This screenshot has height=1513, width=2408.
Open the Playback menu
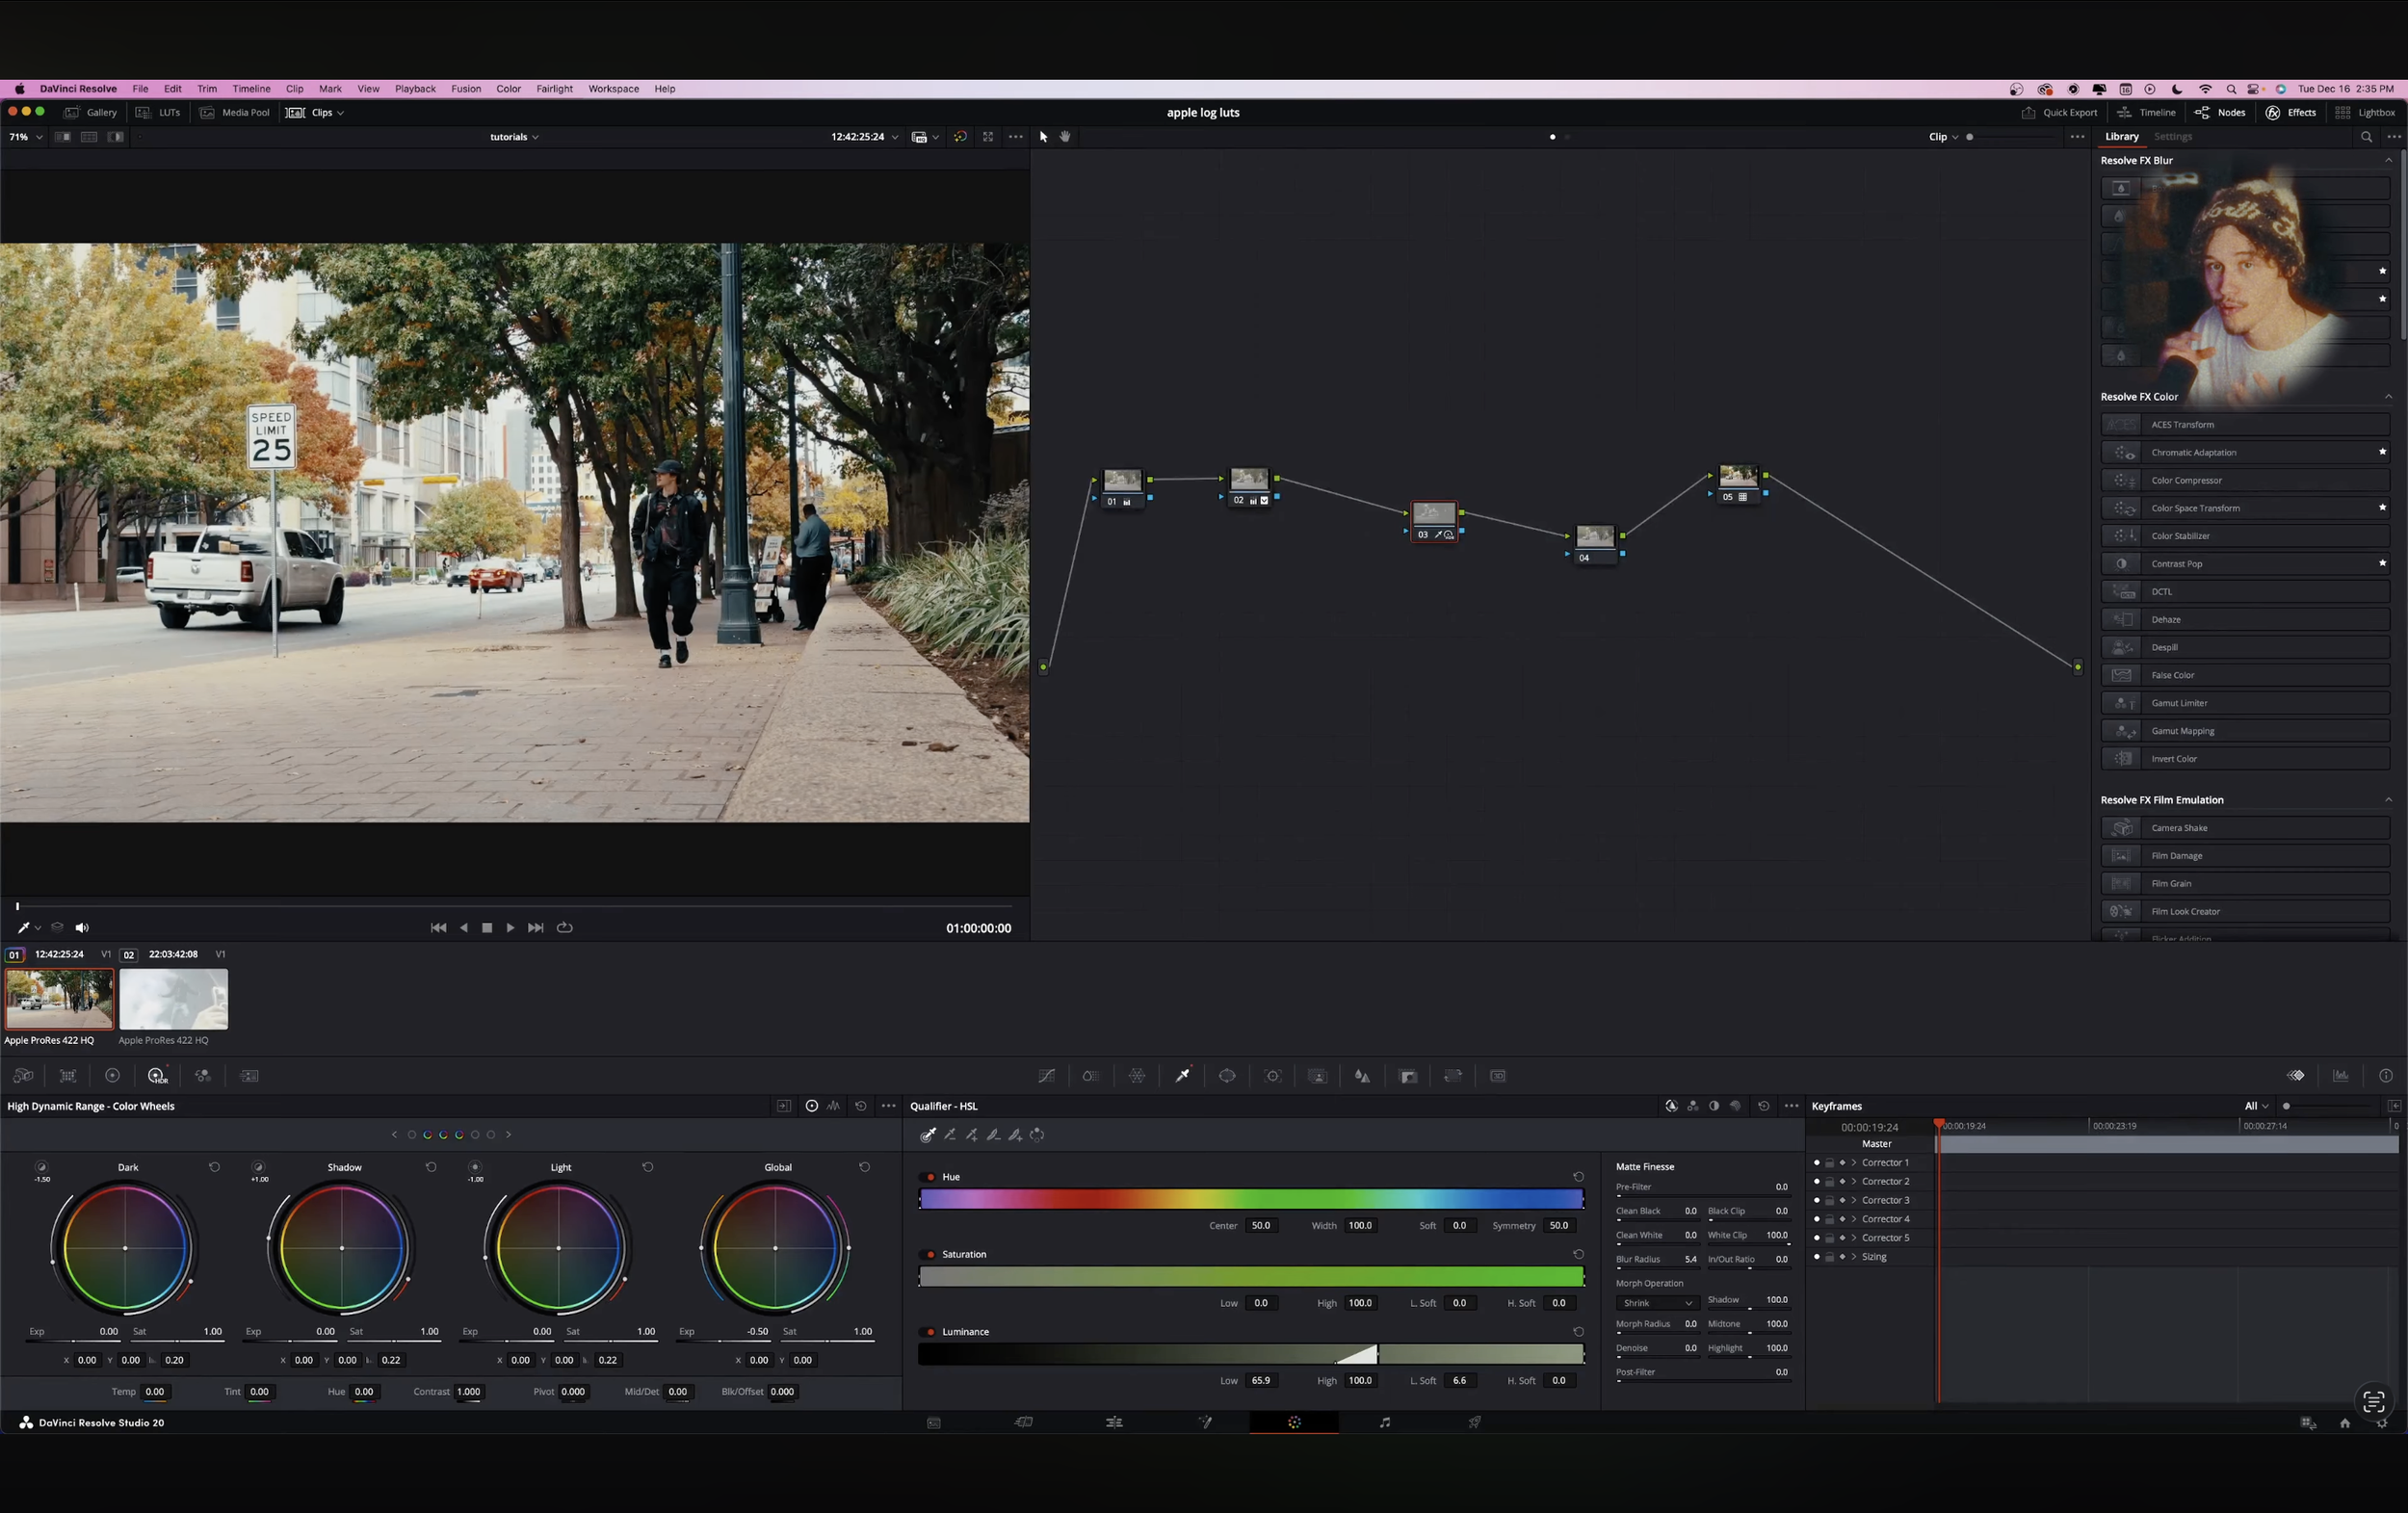pos(415,89)
